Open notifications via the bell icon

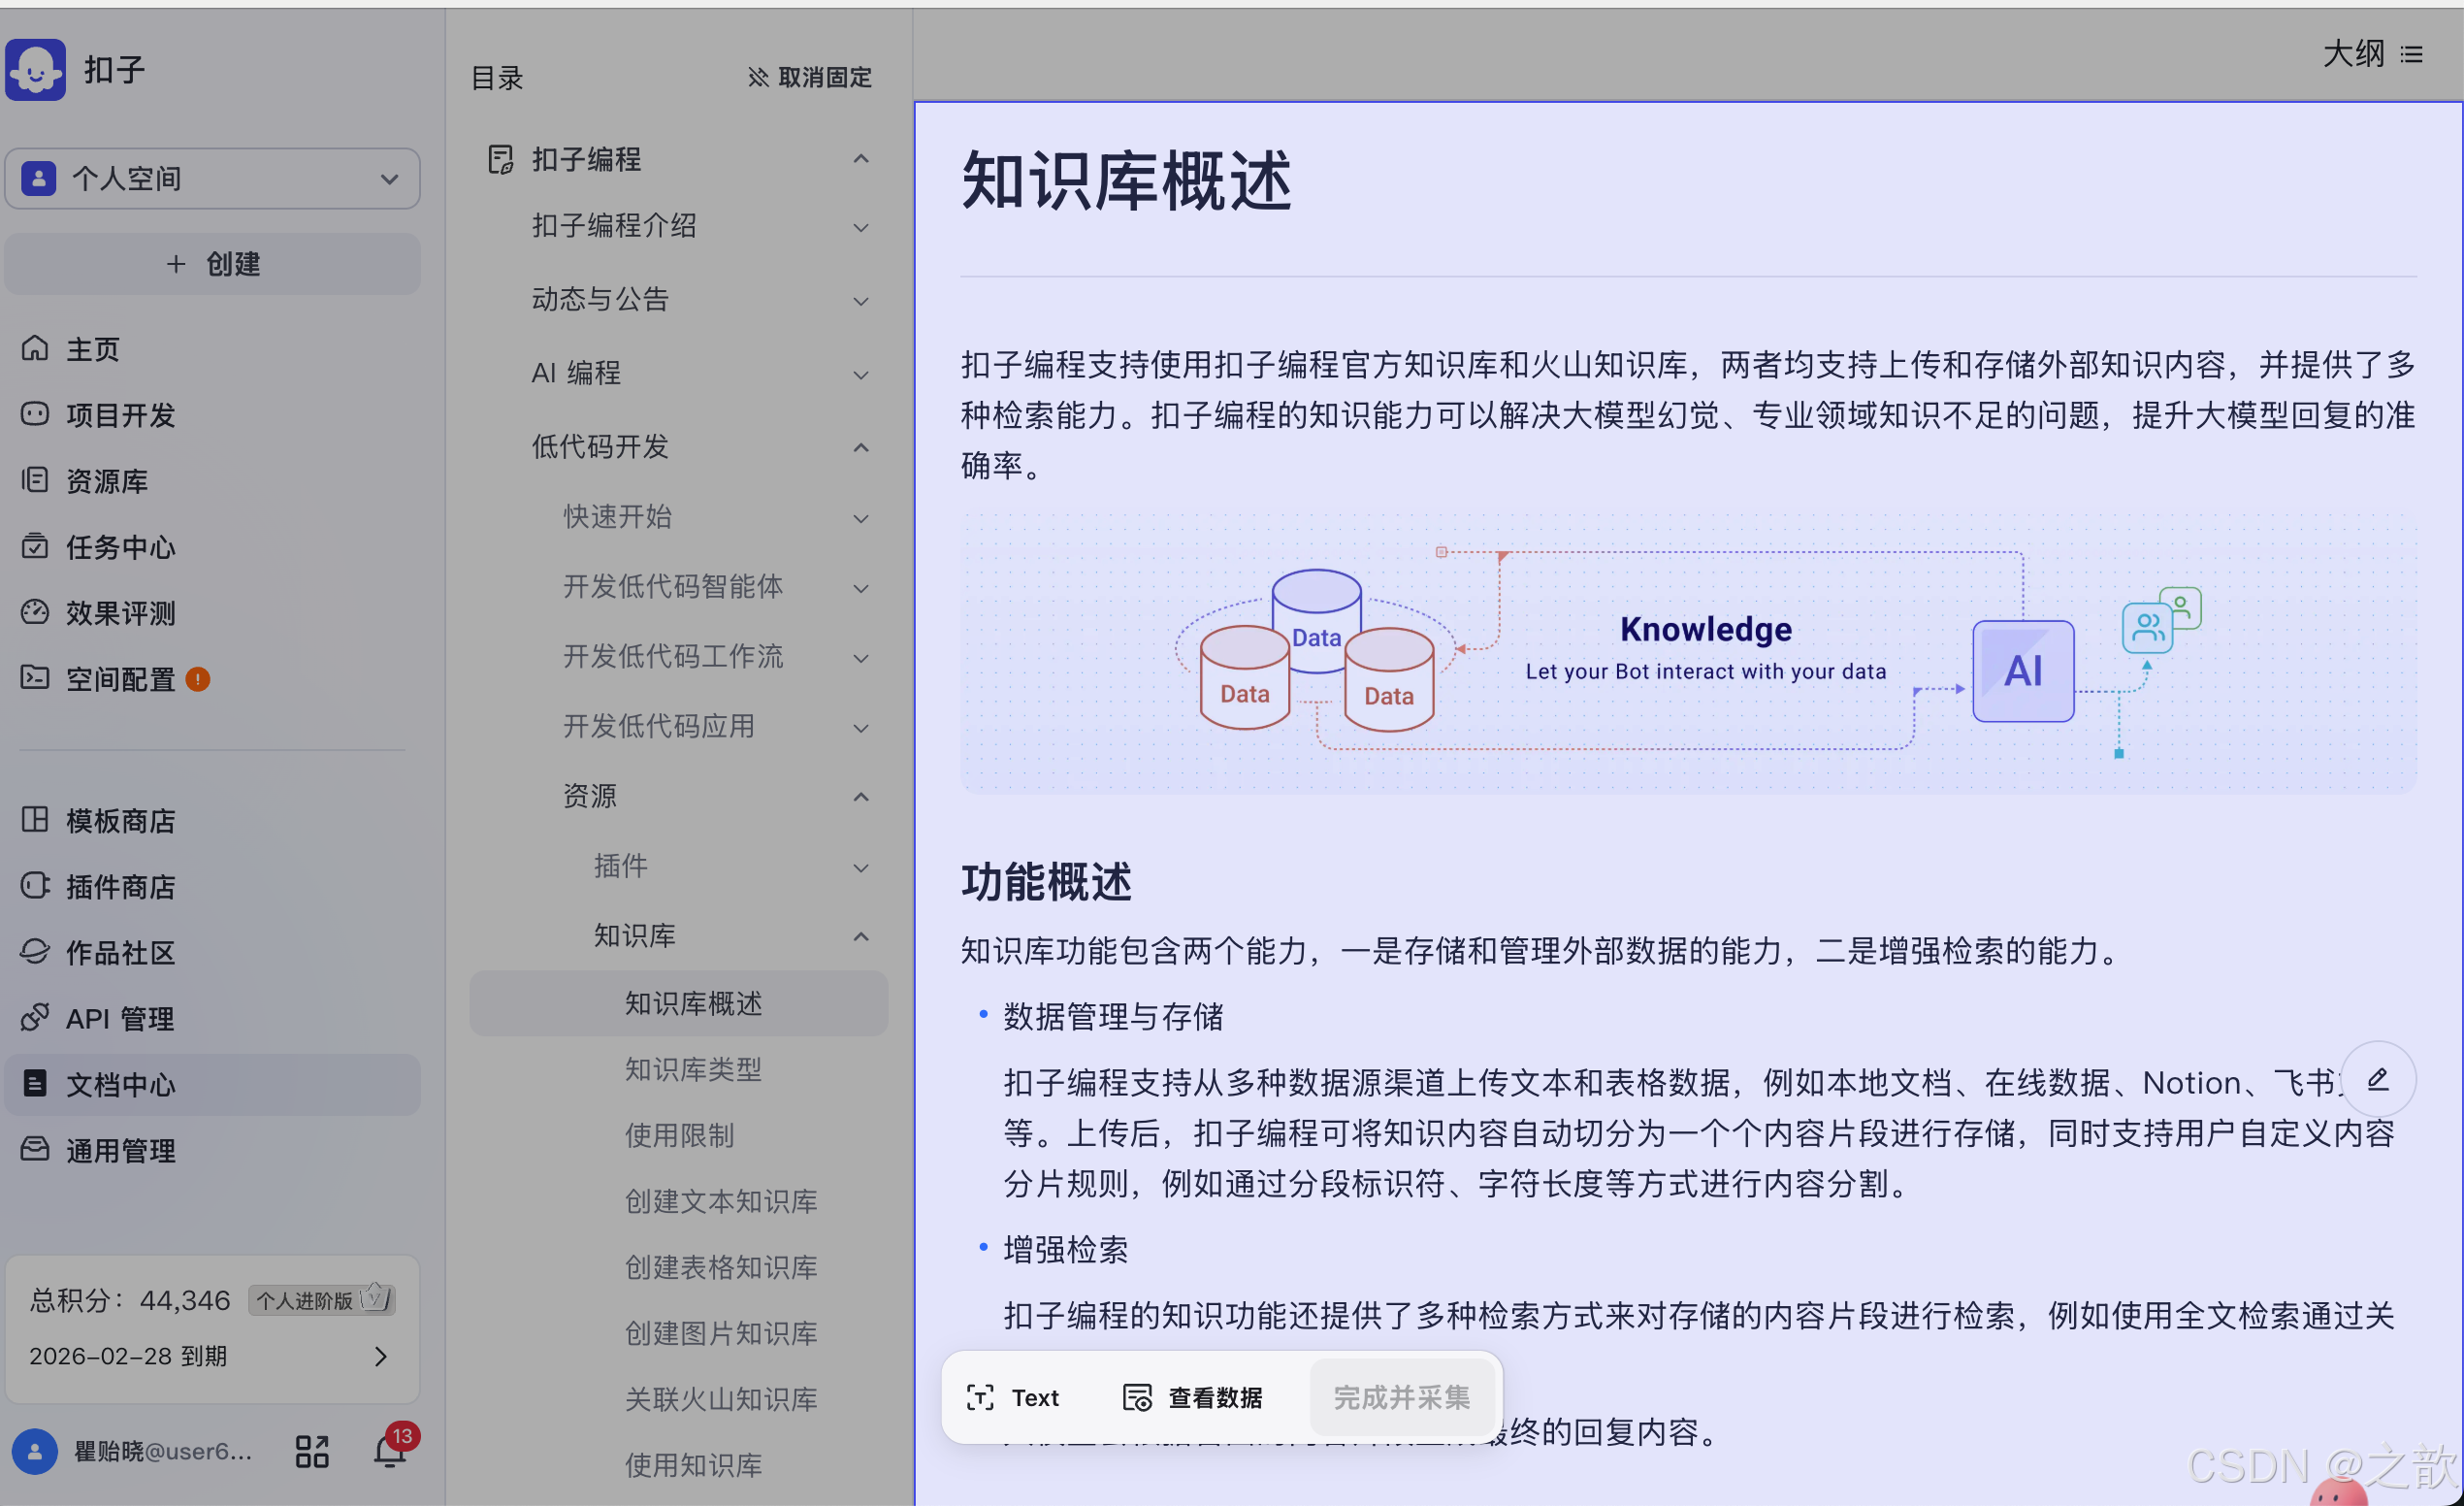(390, 1451)
